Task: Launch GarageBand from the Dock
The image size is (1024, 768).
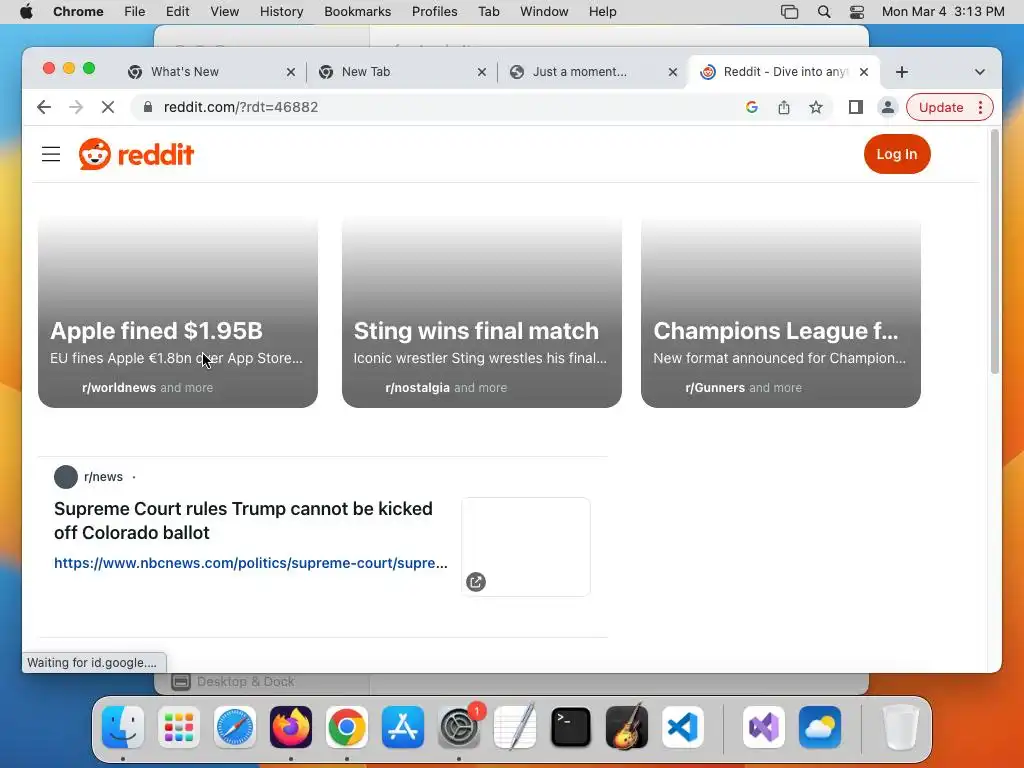Action: 627,726
